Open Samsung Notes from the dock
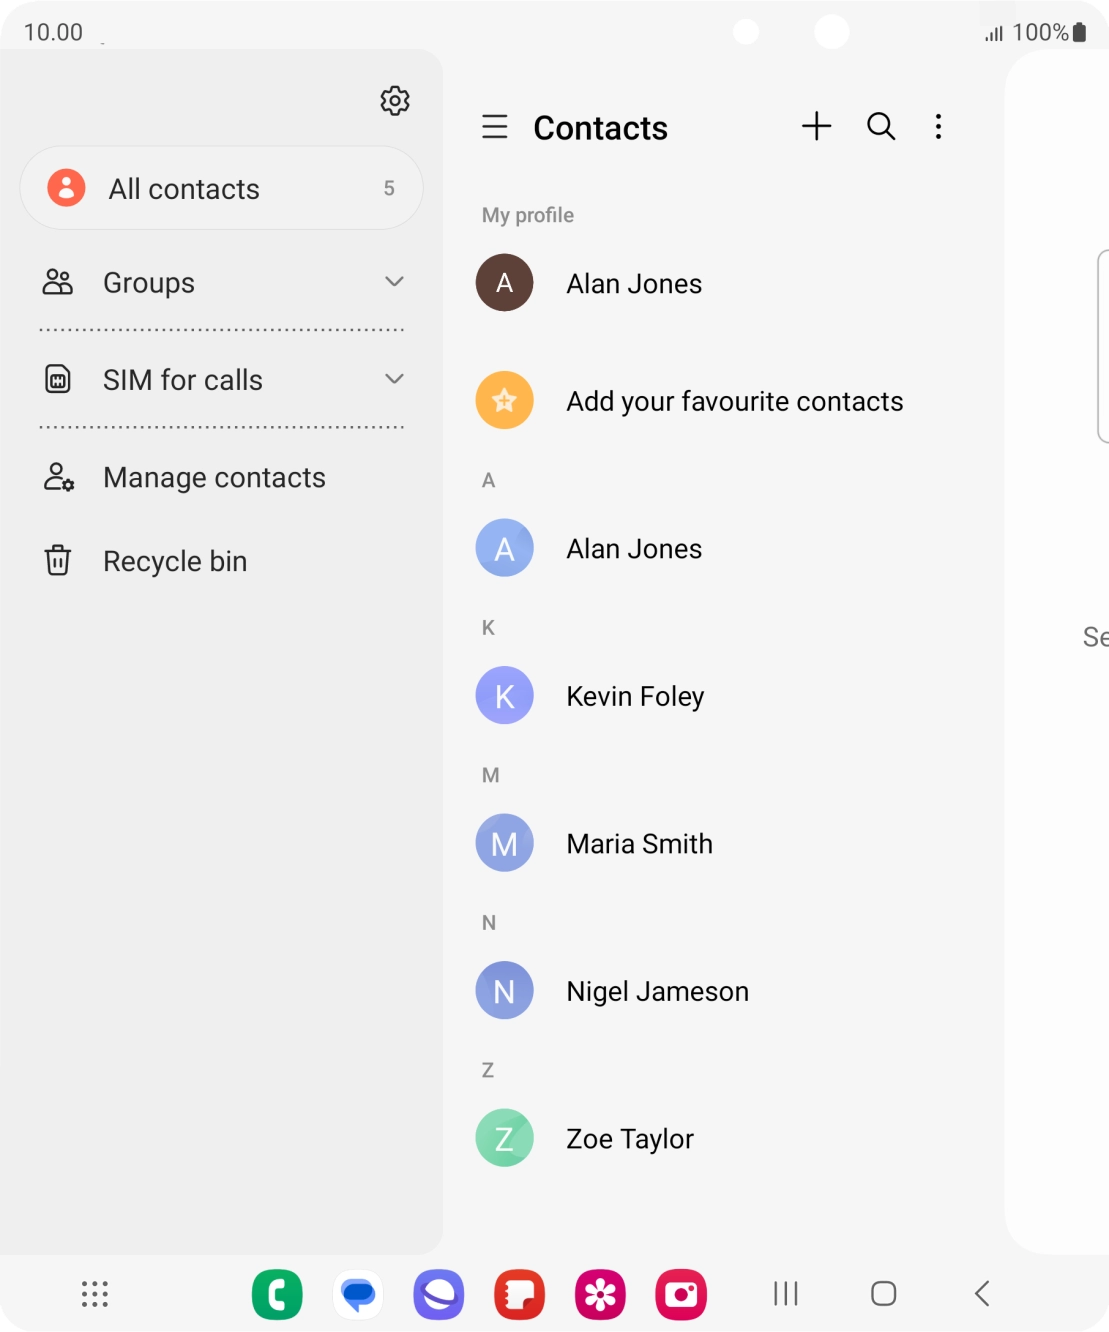This screenshot has width=1109, height=1332. tap(519, 1294)
